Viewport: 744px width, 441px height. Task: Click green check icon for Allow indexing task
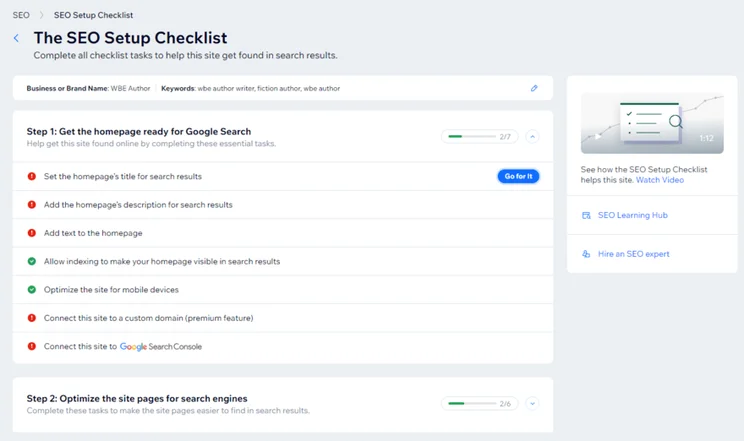coord(32,261)
